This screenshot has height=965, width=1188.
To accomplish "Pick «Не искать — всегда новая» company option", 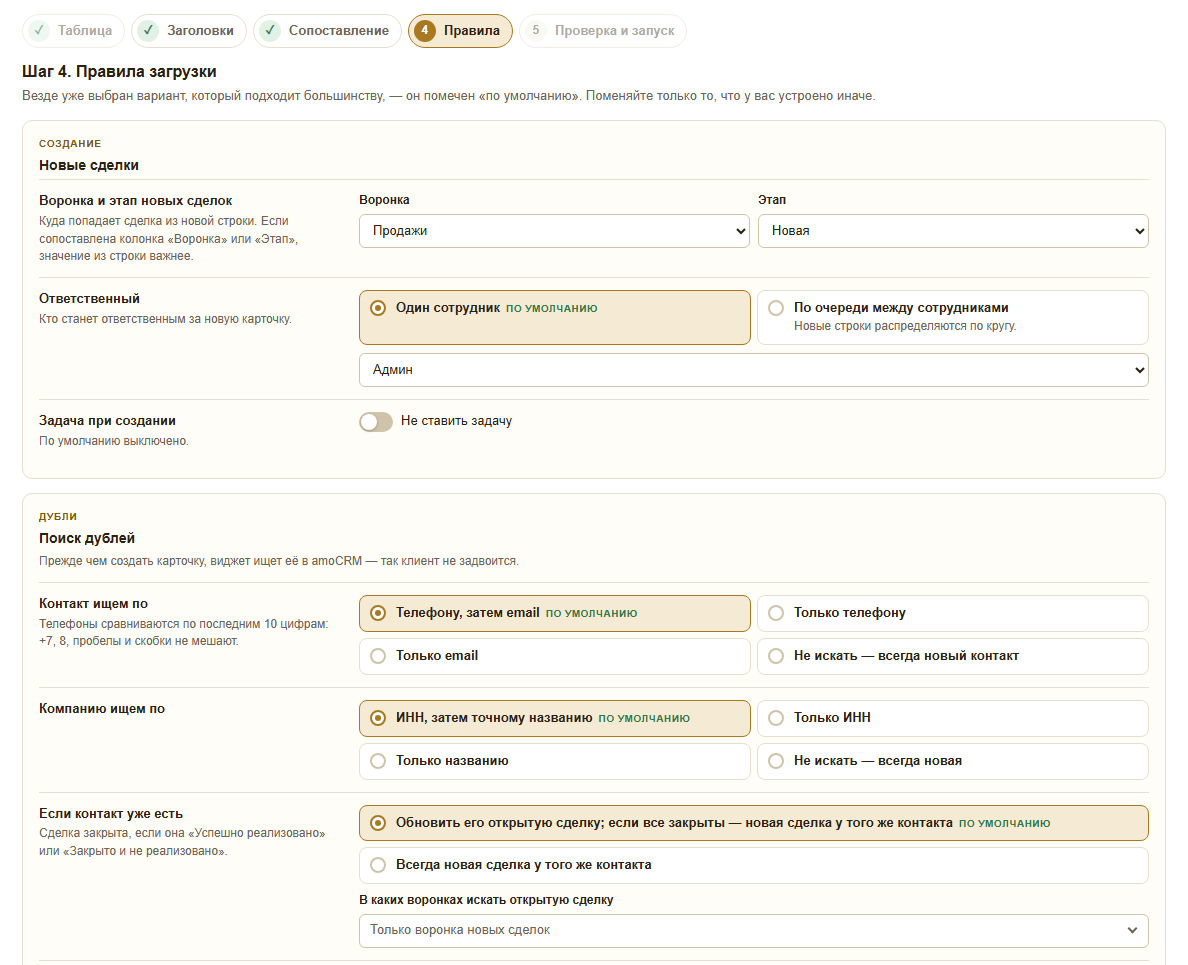I will 953,760.
